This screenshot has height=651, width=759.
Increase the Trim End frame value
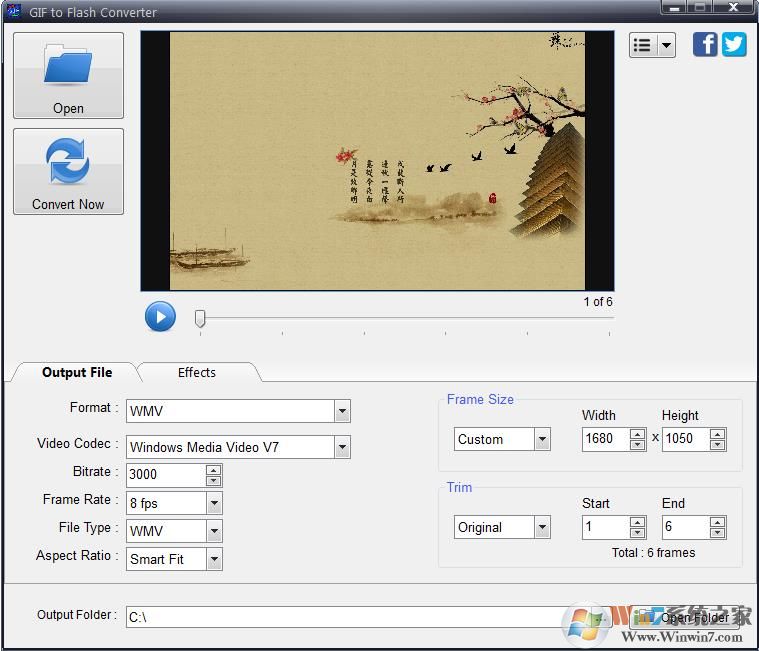(717, 522)
